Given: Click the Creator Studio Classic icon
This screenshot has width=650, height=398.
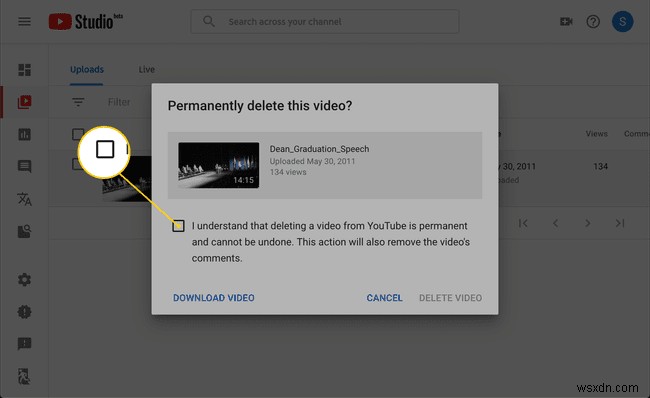Looking at the screenshot, I should pos(24,376).
